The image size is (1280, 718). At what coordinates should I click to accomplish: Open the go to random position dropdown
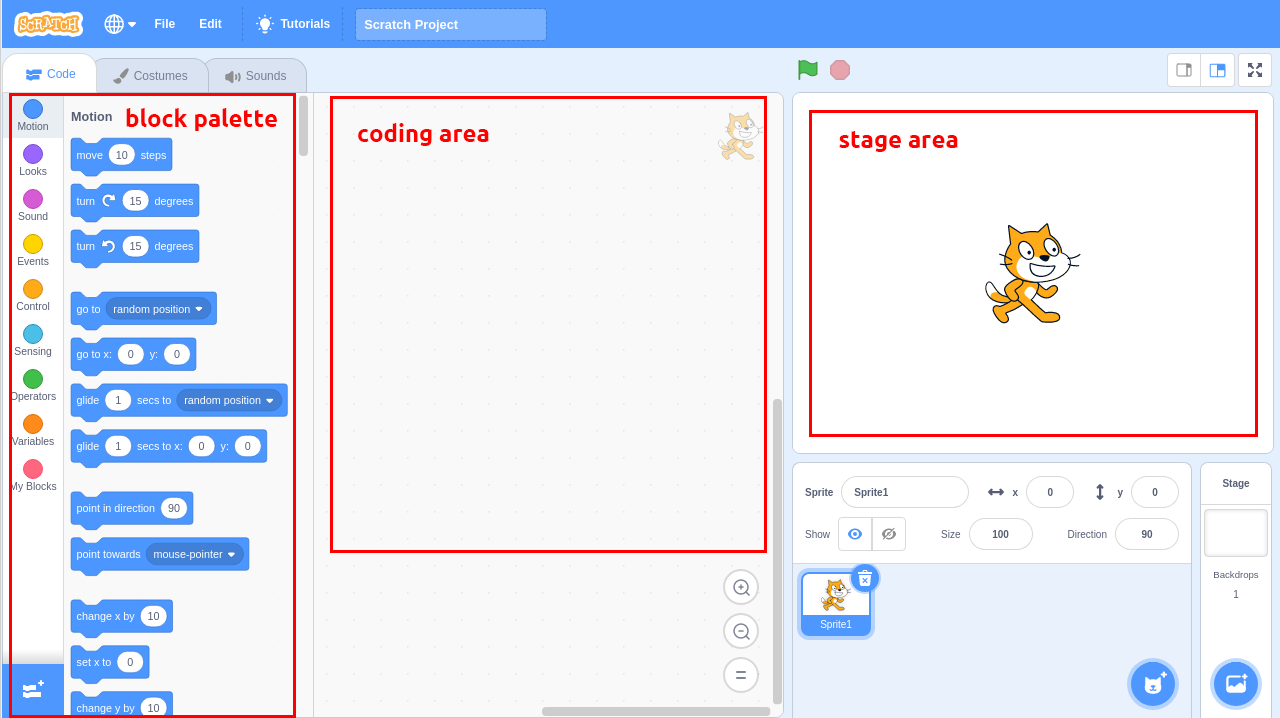159,309
